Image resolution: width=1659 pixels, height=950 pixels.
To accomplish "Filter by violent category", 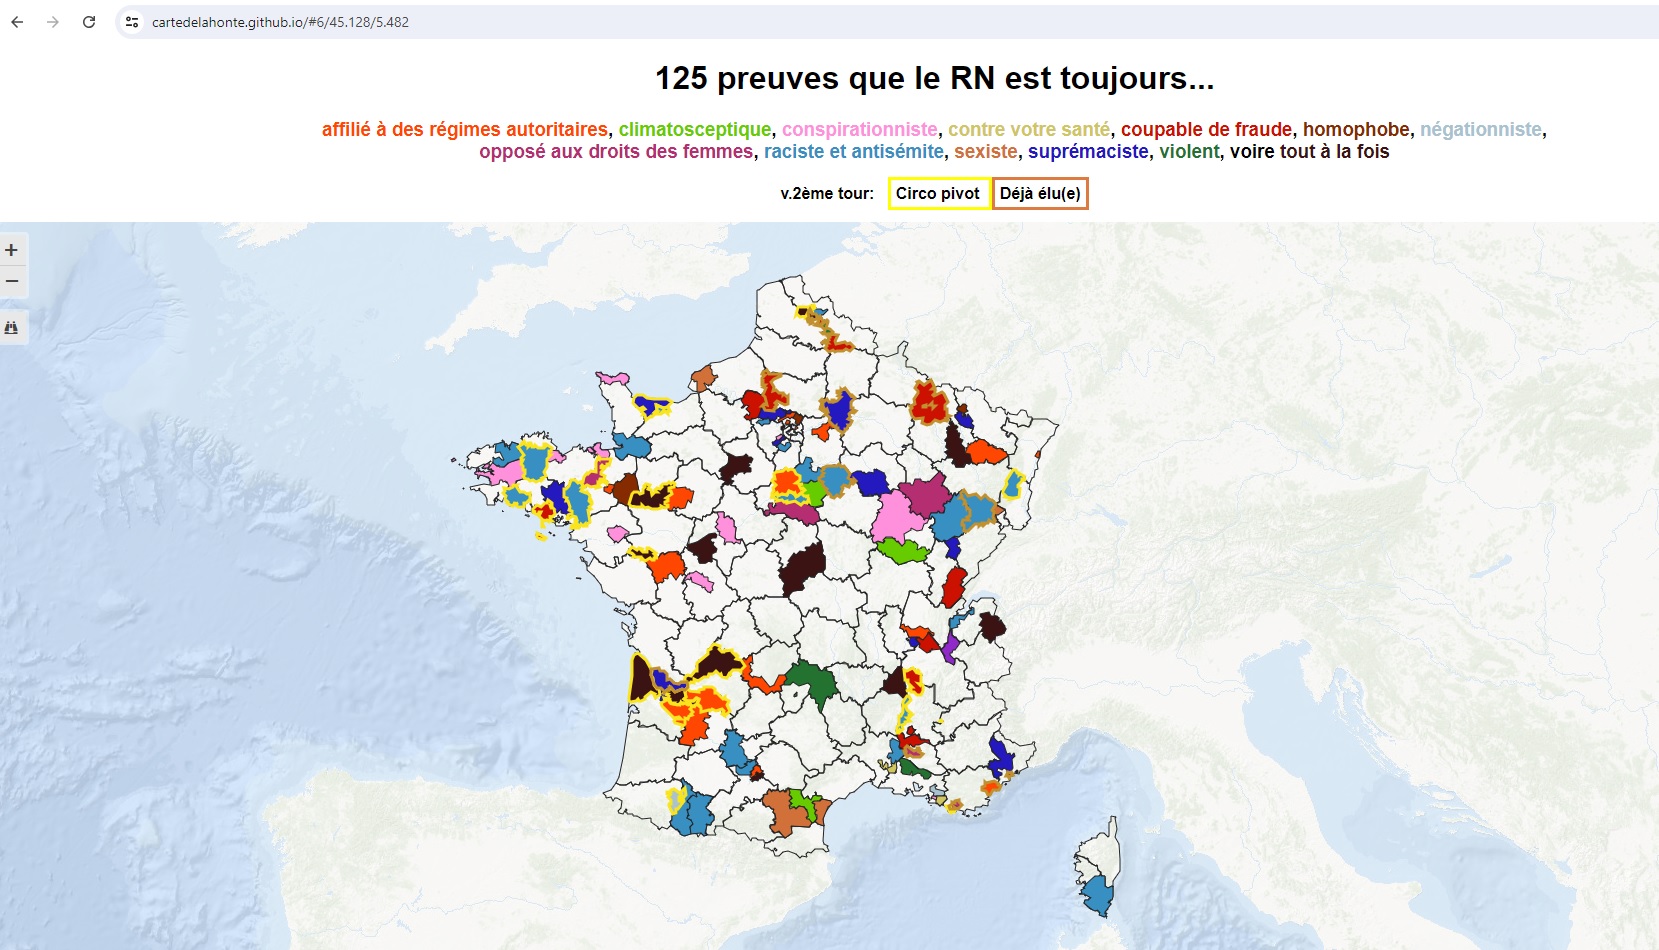I will click(1189, 151).
